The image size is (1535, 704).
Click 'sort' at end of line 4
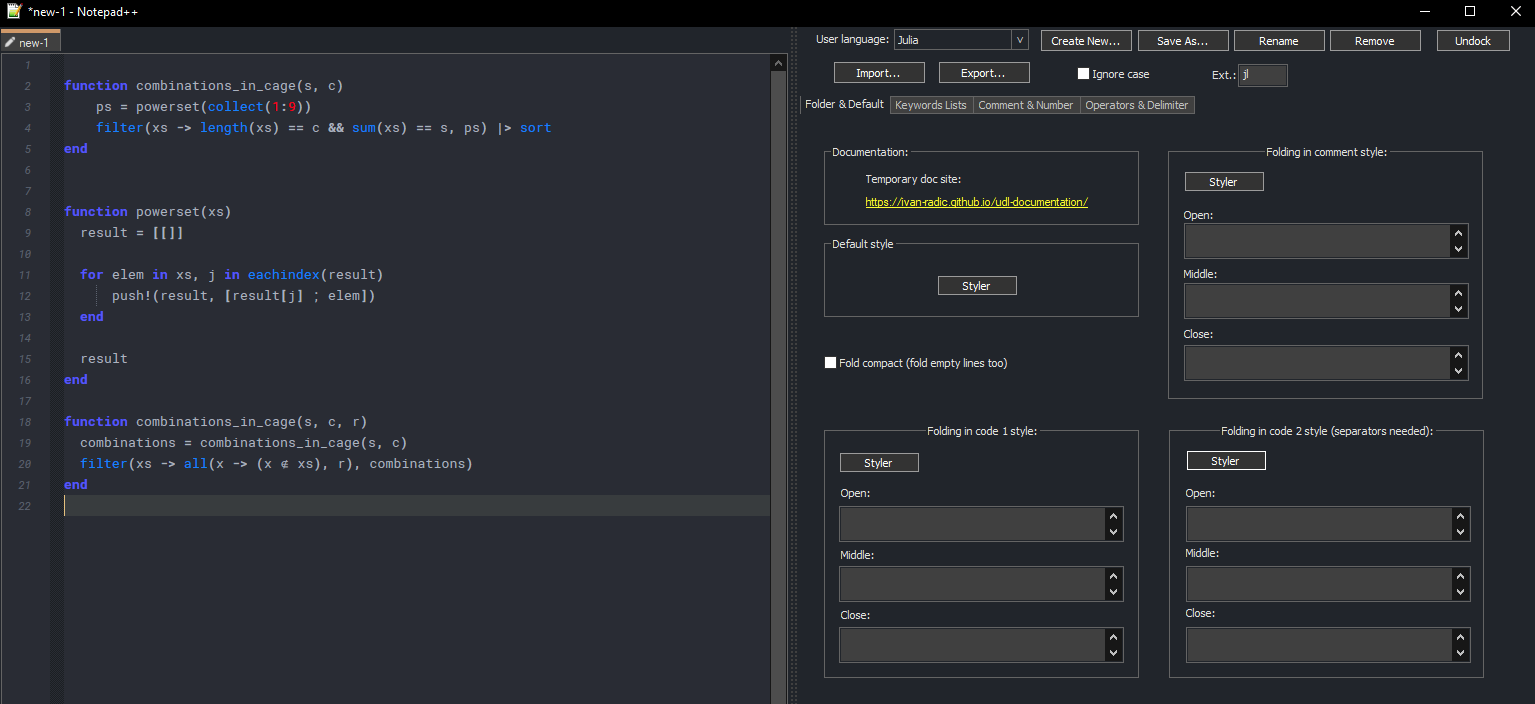pyautogui.click(x=536, y=128)
